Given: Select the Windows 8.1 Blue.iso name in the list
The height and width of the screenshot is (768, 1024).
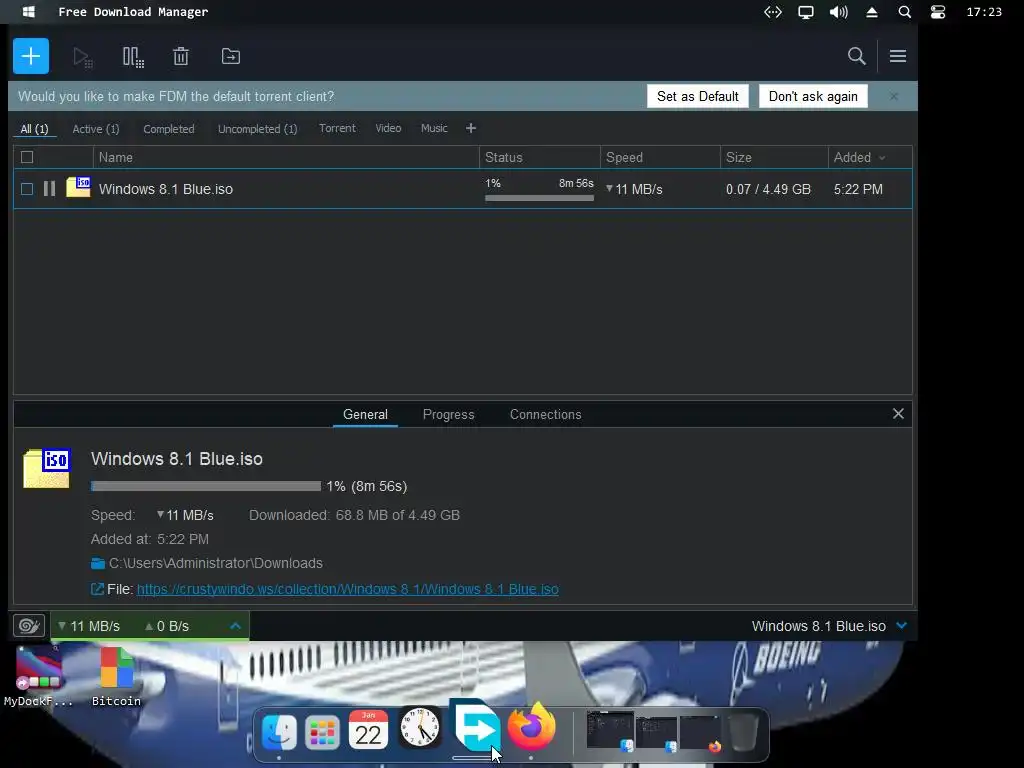Looking at the screenshot, I should tap(166, 189).
